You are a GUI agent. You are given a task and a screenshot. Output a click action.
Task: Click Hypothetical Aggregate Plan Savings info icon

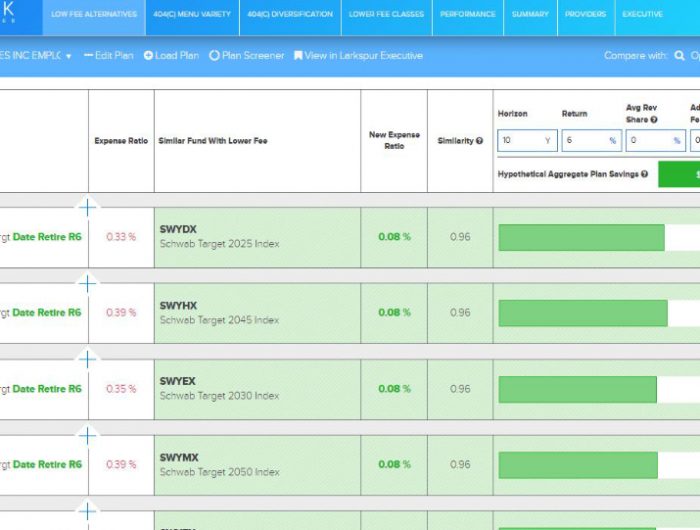(645, 174)
